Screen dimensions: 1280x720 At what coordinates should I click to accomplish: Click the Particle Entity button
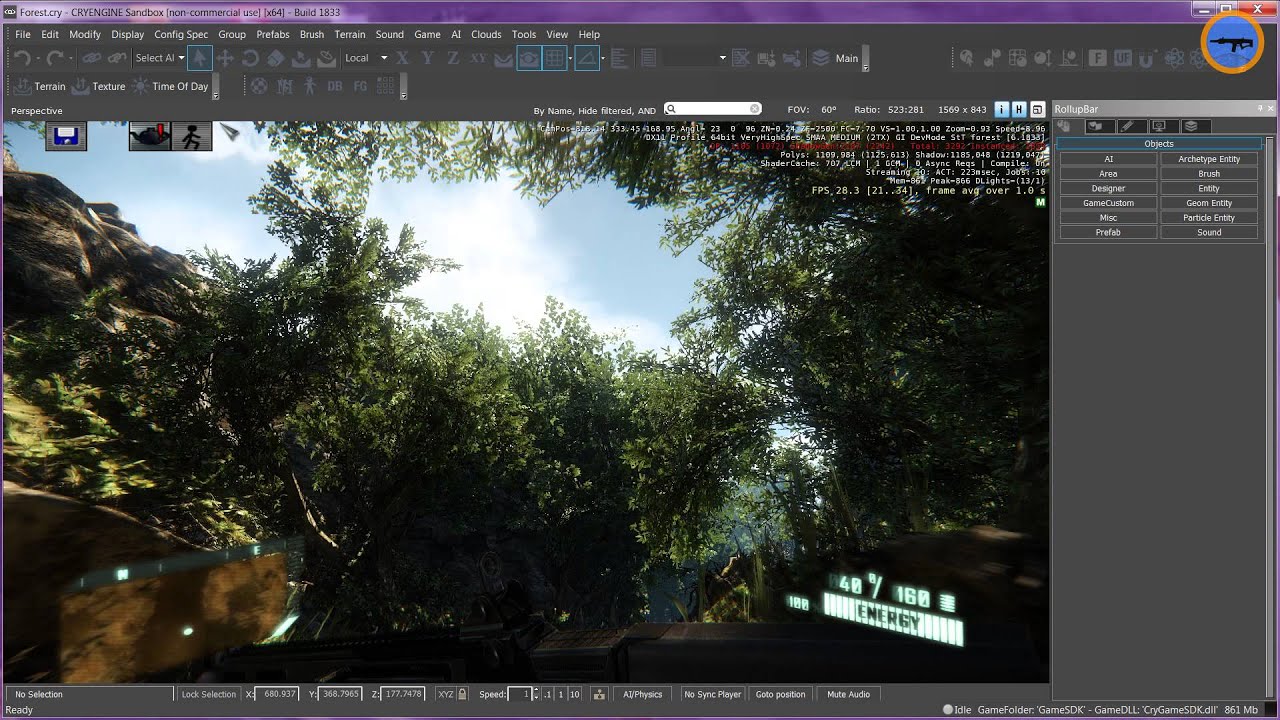coord(1209,217)
